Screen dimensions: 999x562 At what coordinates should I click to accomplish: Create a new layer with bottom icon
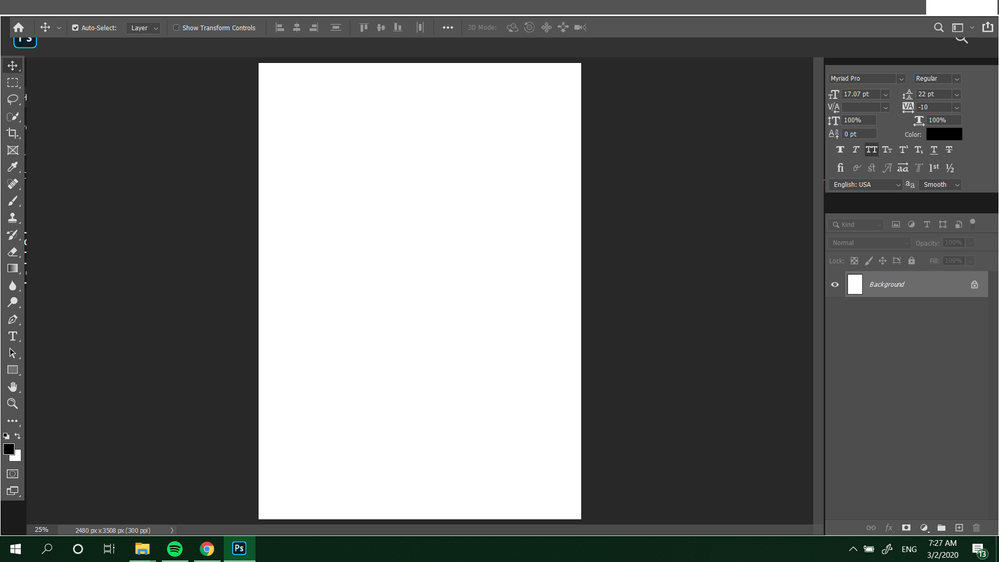[959, 528]
